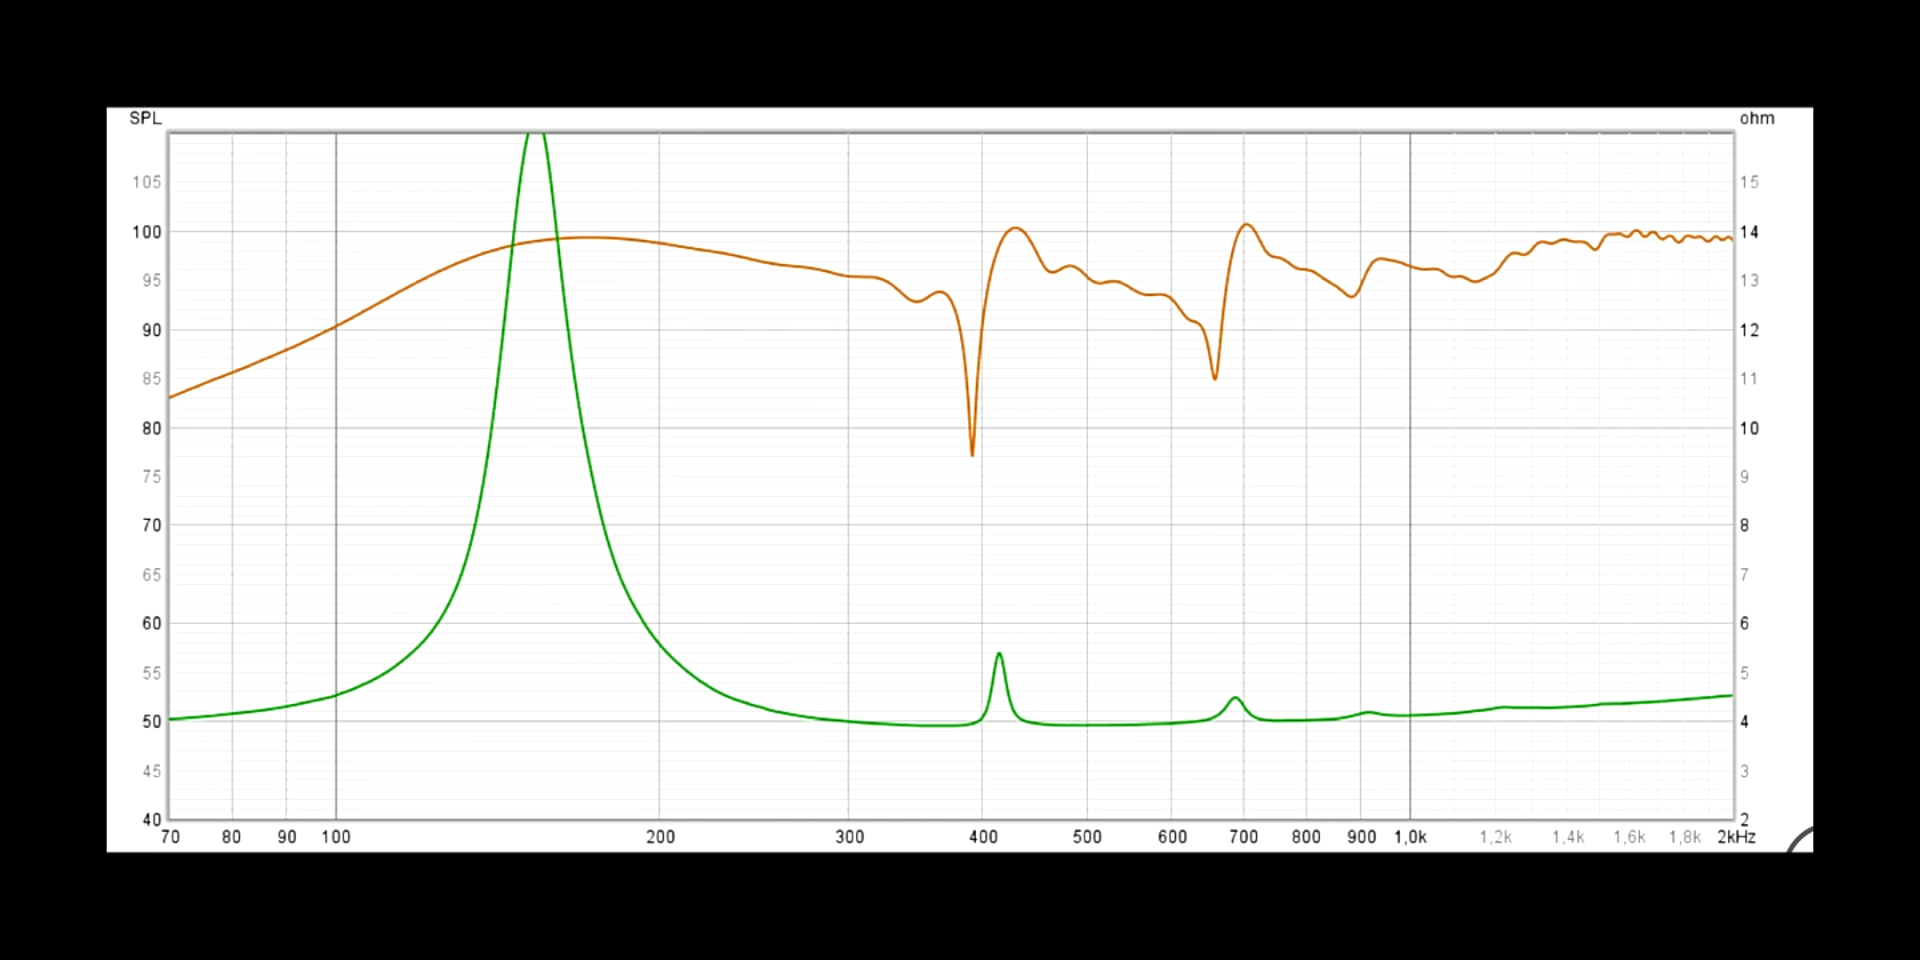The image size is (1920, 960).
Task: Click the small green impedance peak above 400 Hz
Action: coord(999,655)
